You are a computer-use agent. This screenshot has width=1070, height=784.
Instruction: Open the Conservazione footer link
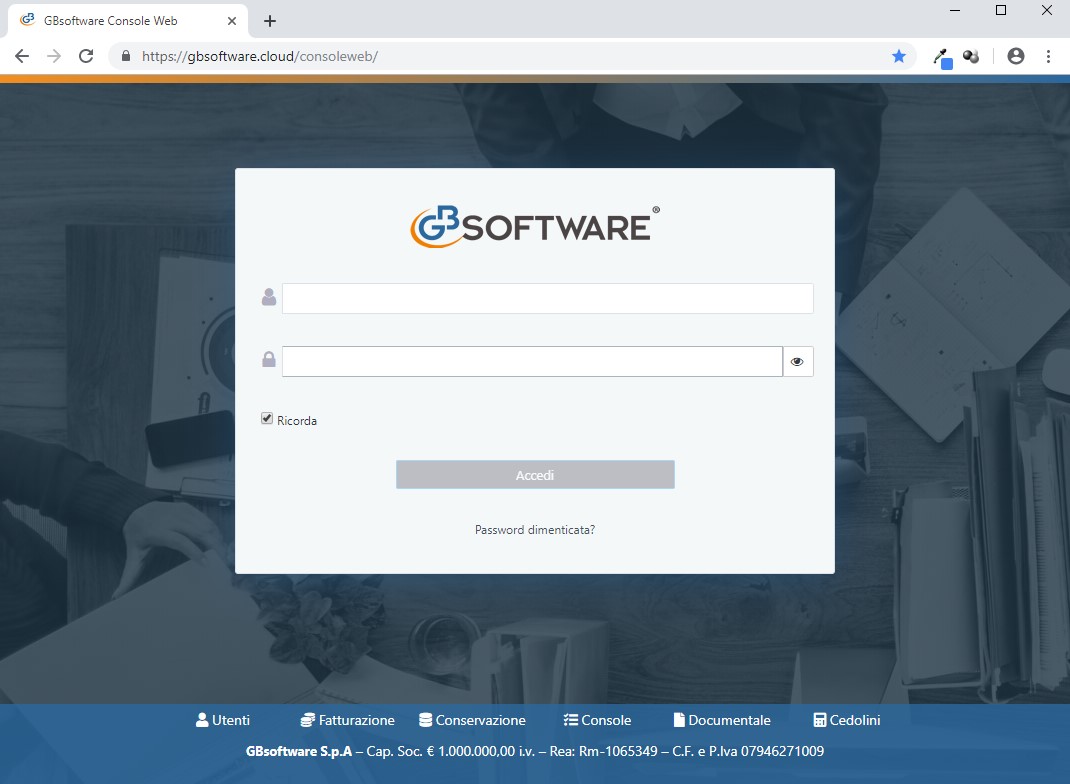pos(472,720)
